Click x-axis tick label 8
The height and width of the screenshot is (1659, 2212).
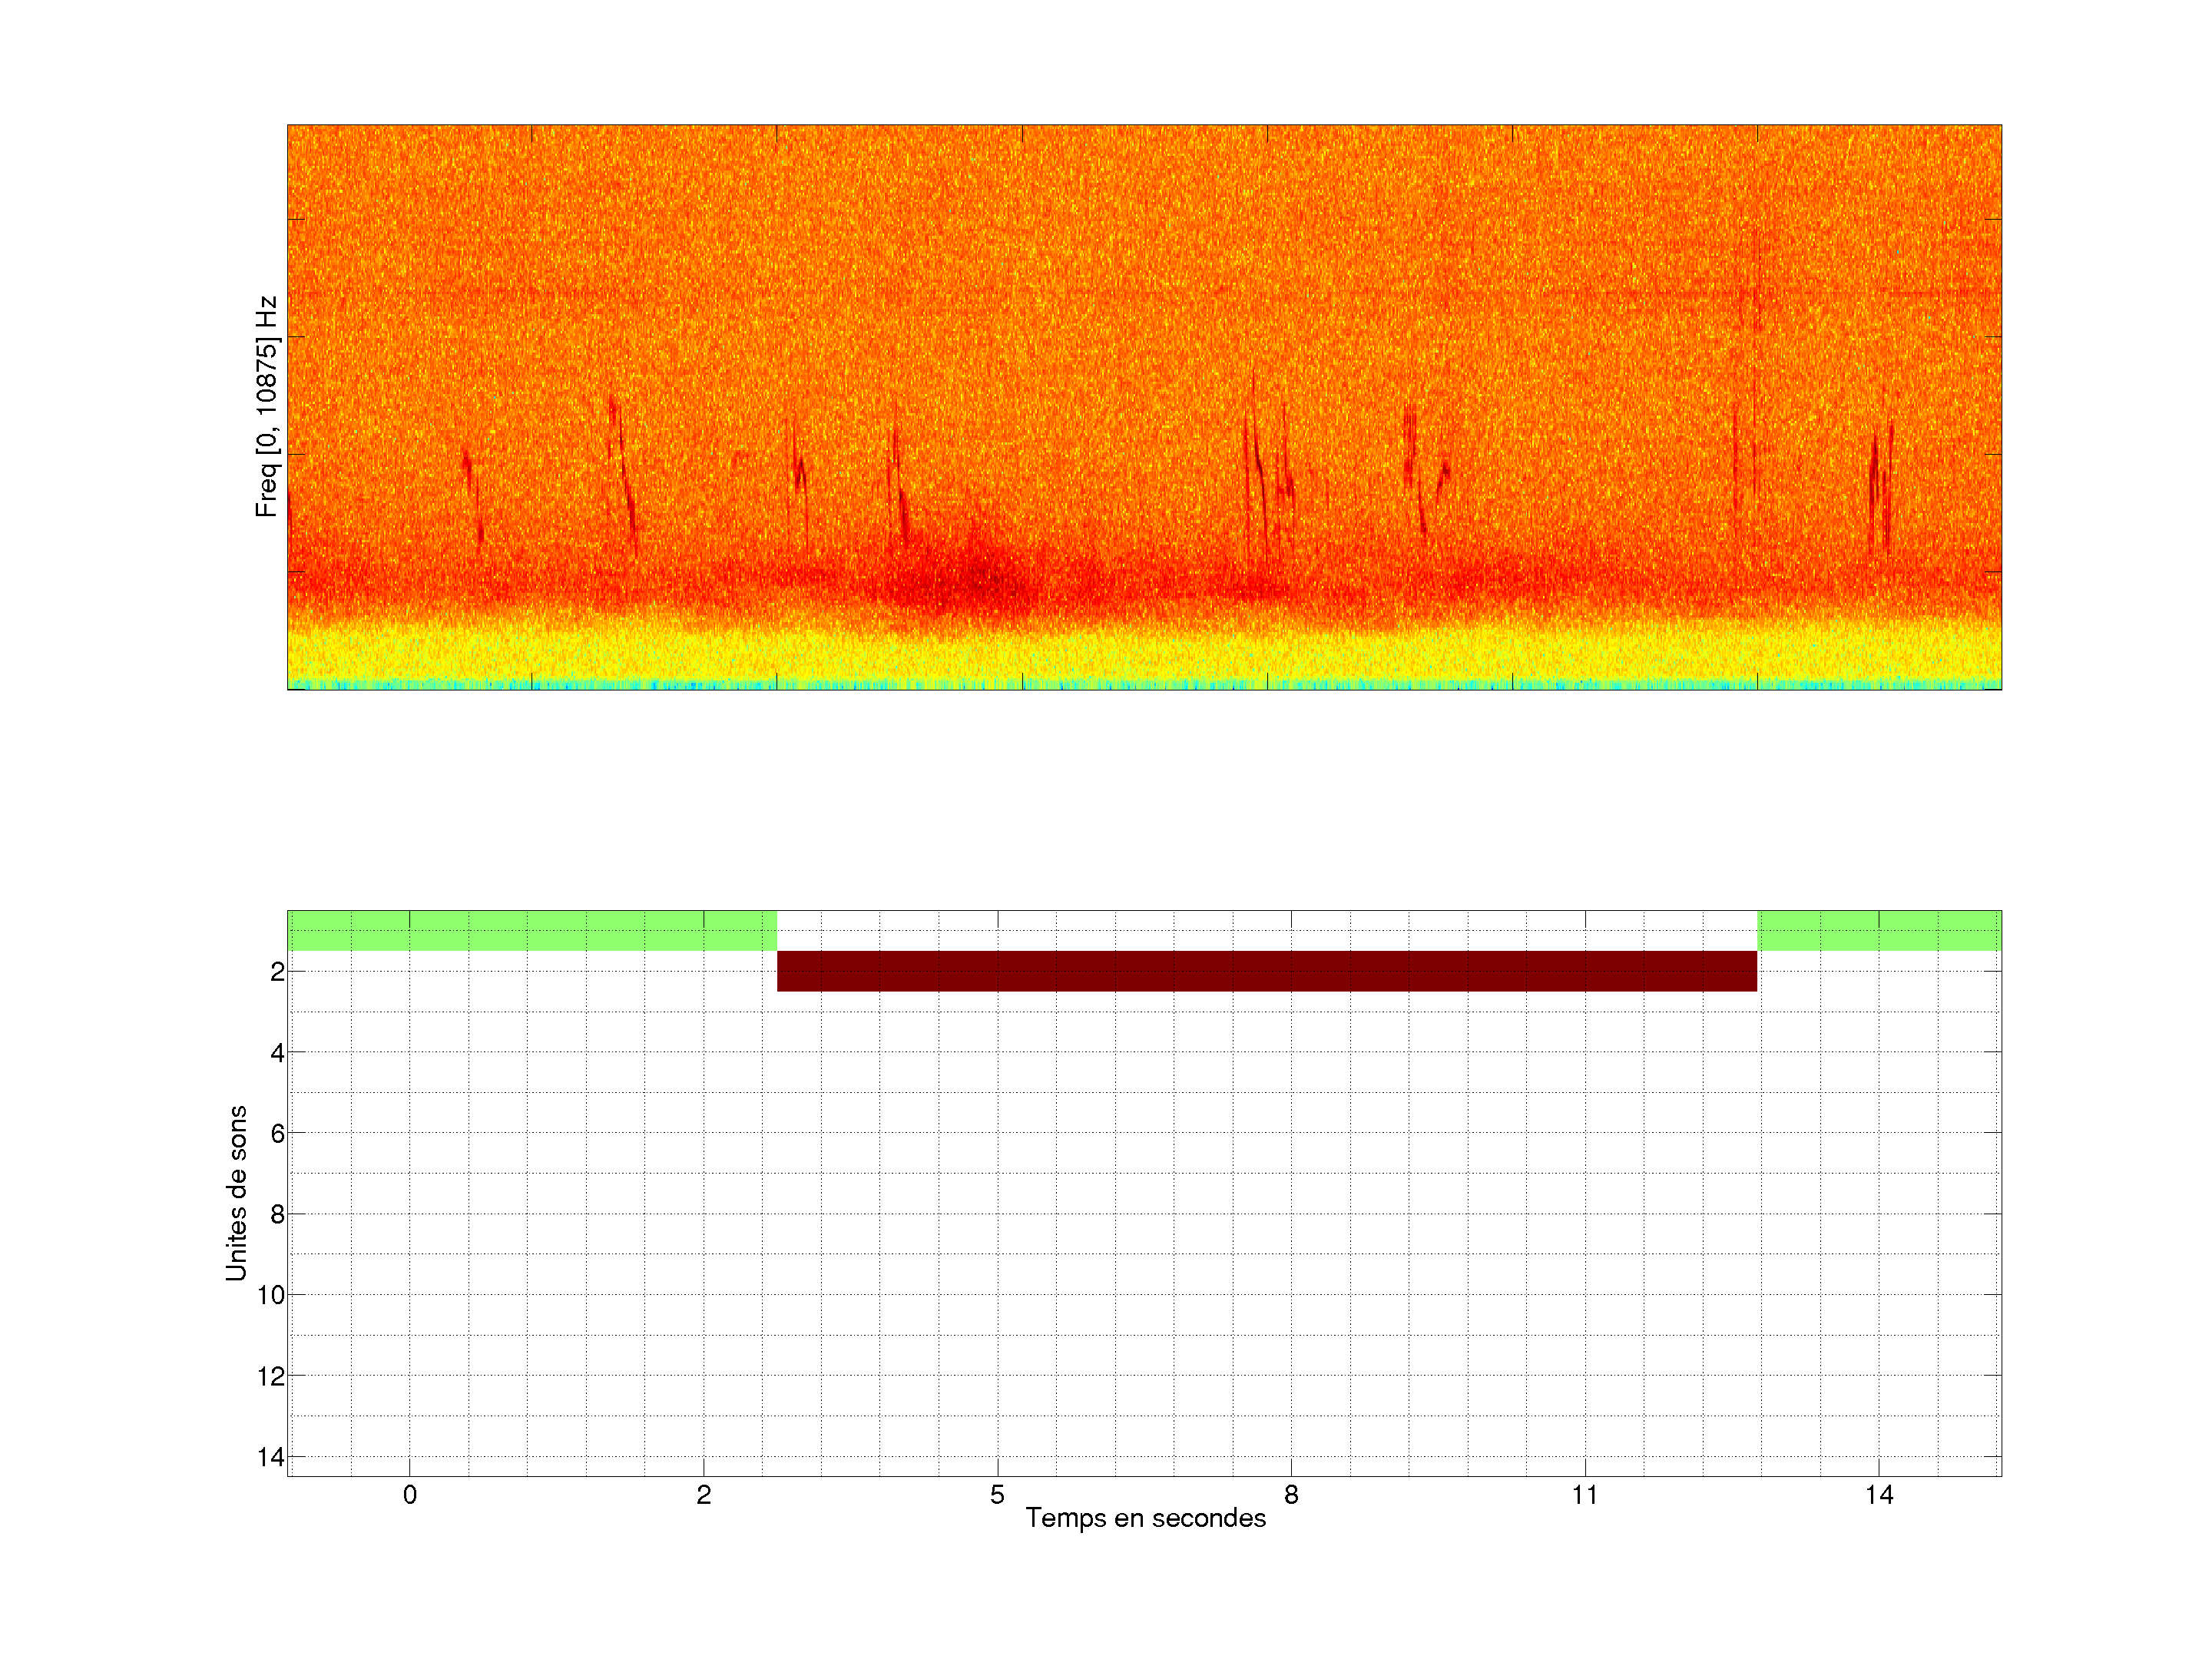point(1291,1495)
